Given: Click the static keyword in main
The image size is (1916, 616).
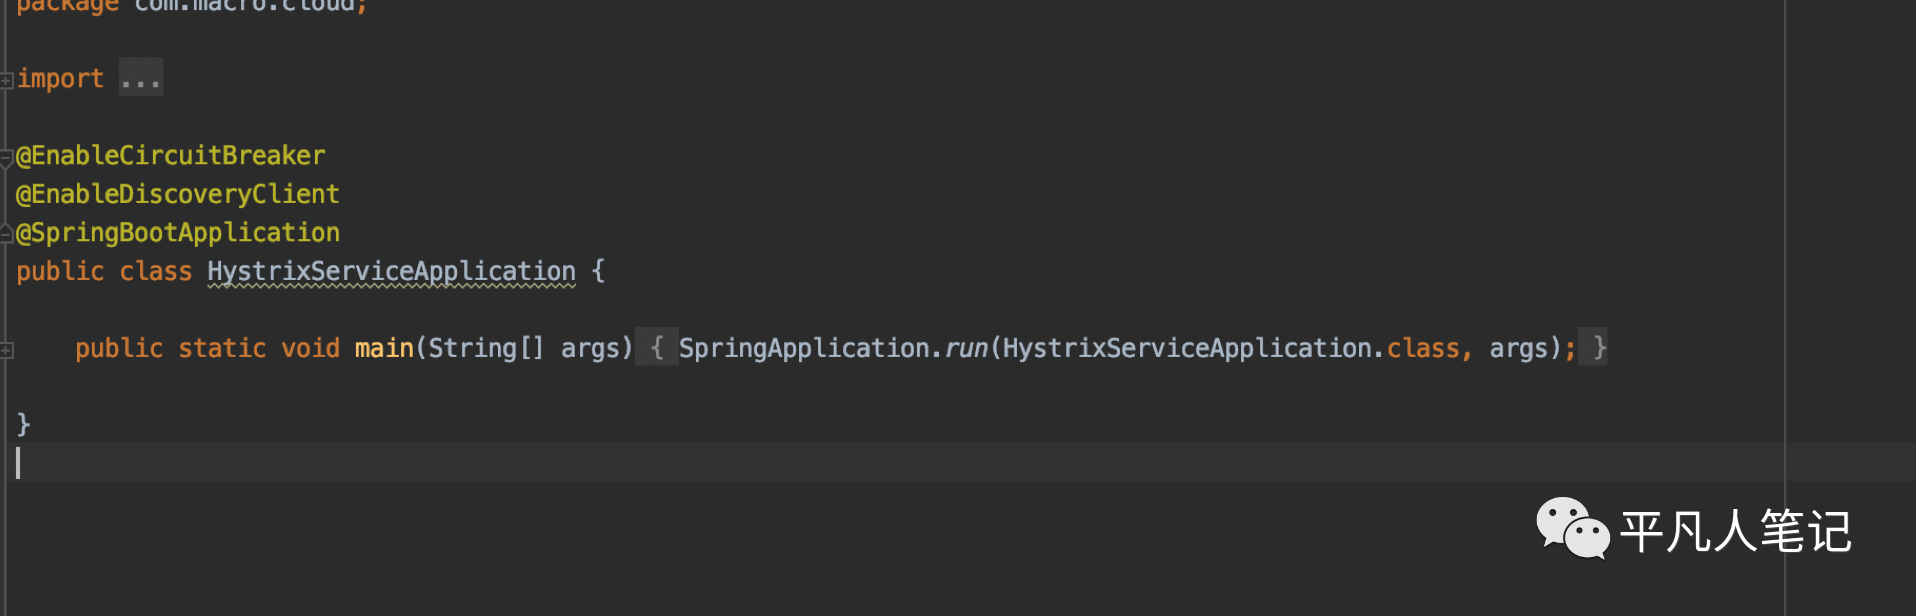Looking at the screenshot, I should coord(222,348).
